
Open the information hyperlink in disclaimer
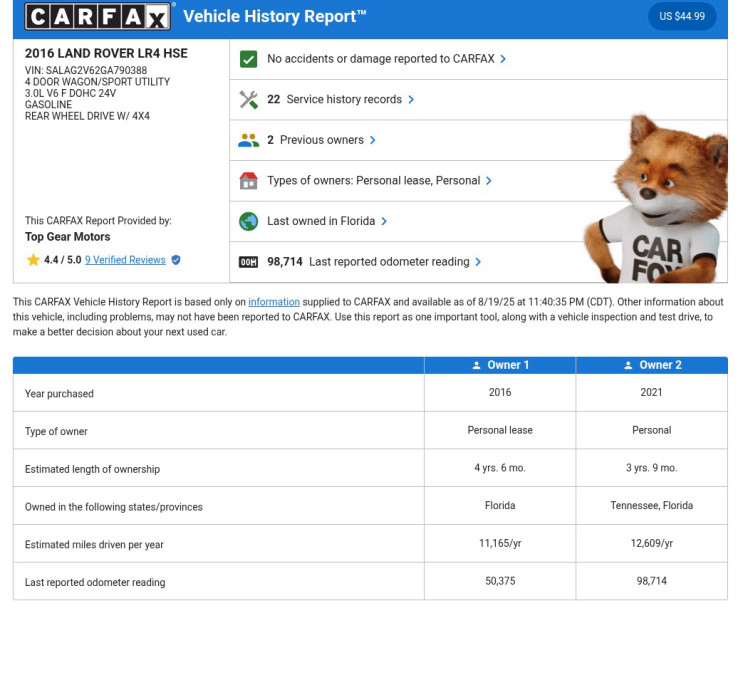coord(274,302)
